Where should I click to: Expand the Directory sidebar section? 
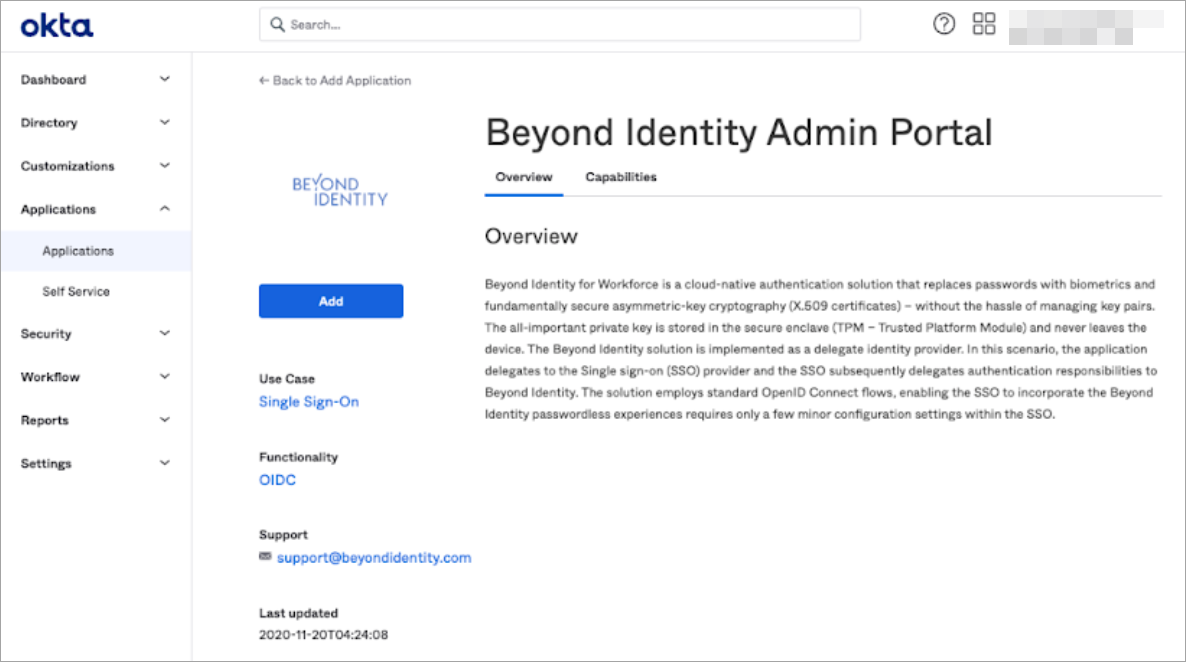pos(95,122)
